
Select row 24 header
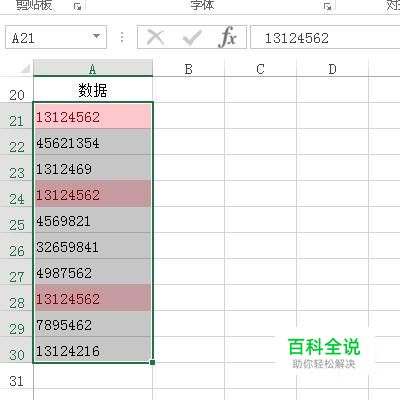tap(16, 194)
